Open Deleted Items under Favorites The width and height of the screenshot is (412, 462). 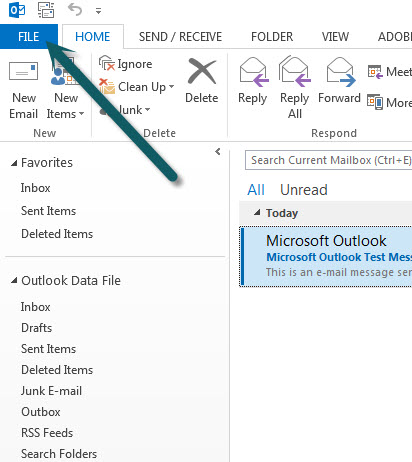point(57,234)
